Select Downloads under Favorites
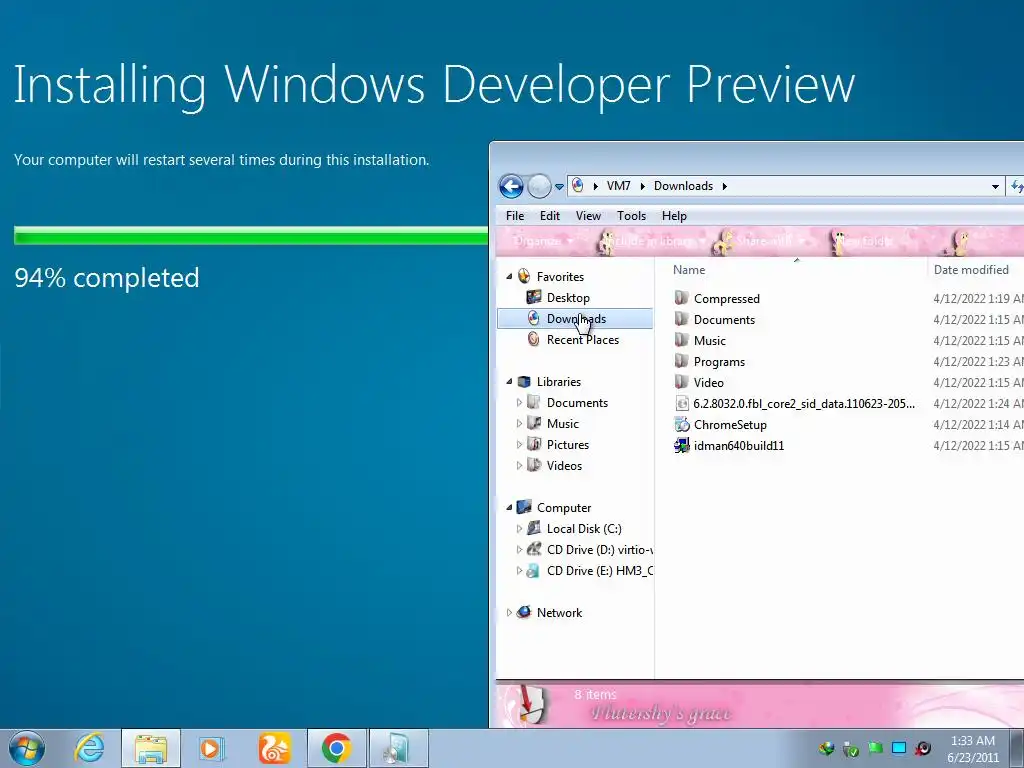Image resolution: width=1024 pixels, height=768 pixels. click(x=575, y=319)
